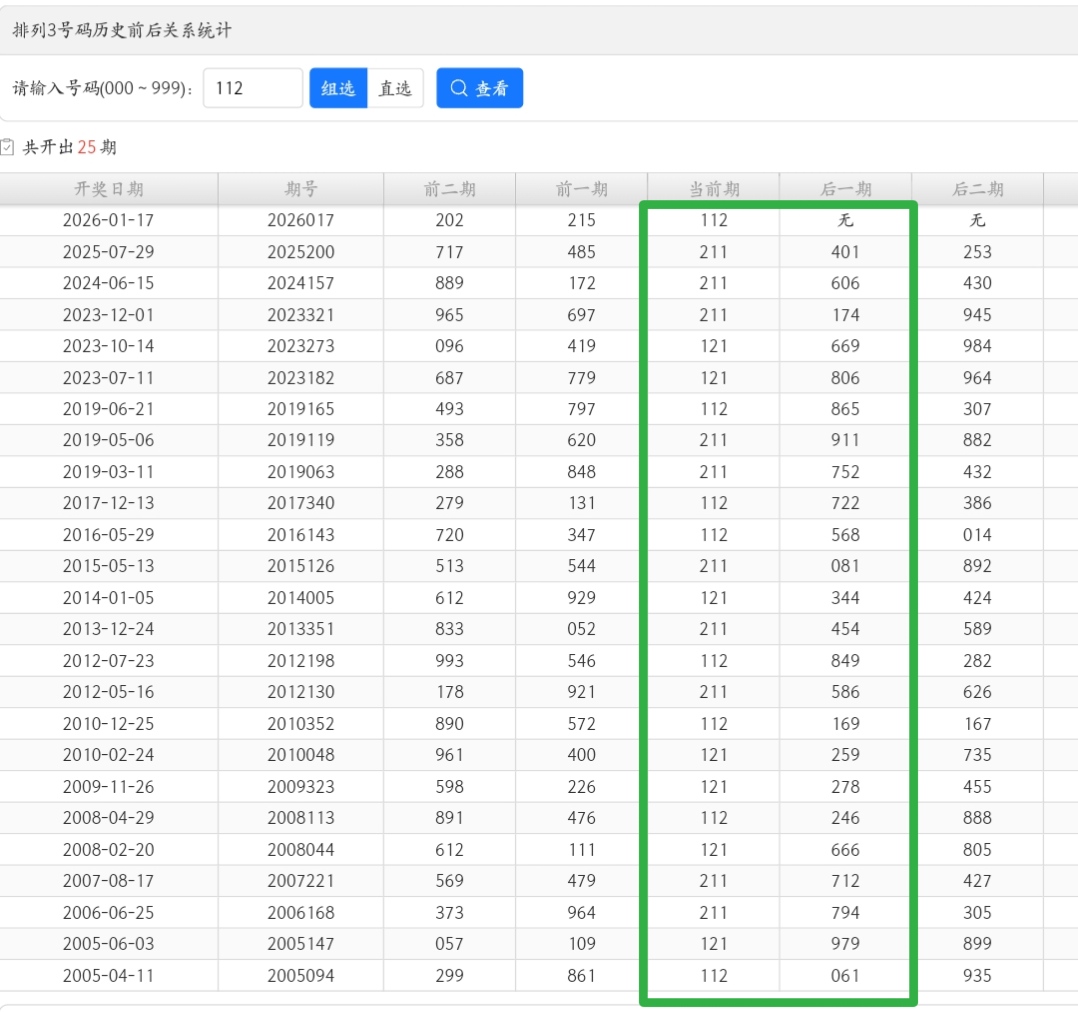Click the magnifier icon in 查看 button
1078x1012 pixels.
[459, 88]
